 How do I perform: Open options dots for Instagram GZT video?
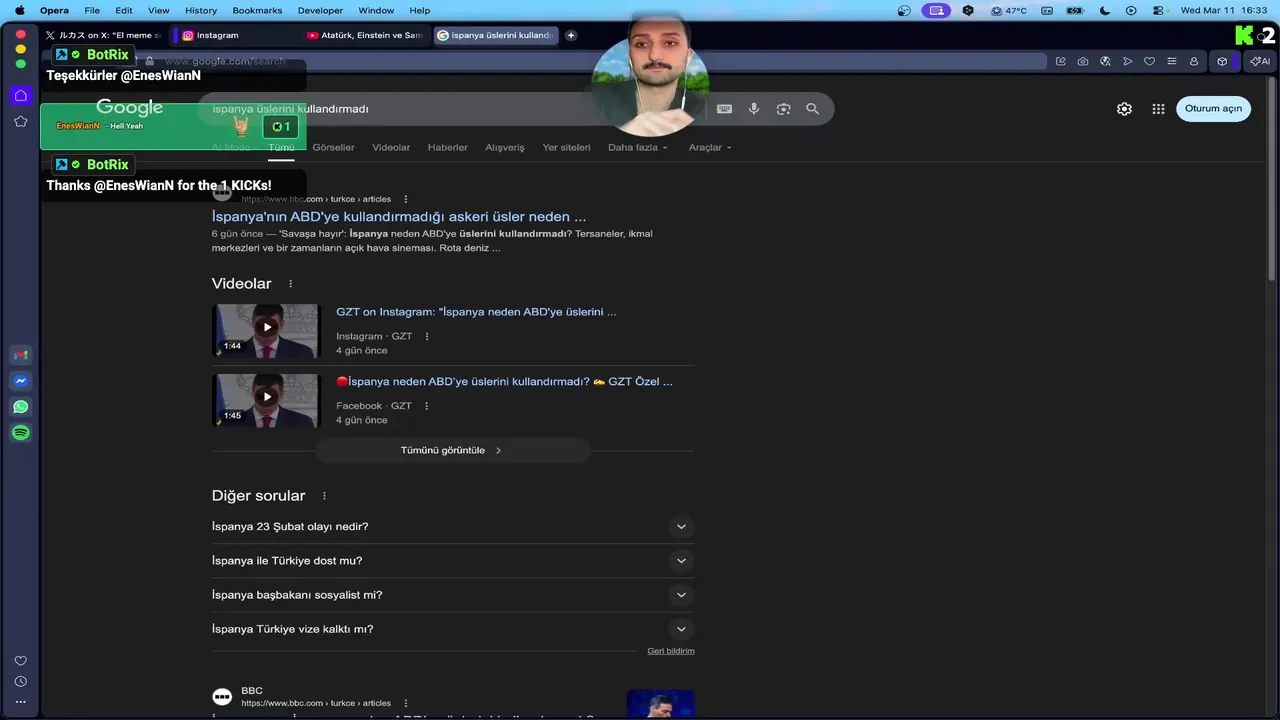pos(427,337)
